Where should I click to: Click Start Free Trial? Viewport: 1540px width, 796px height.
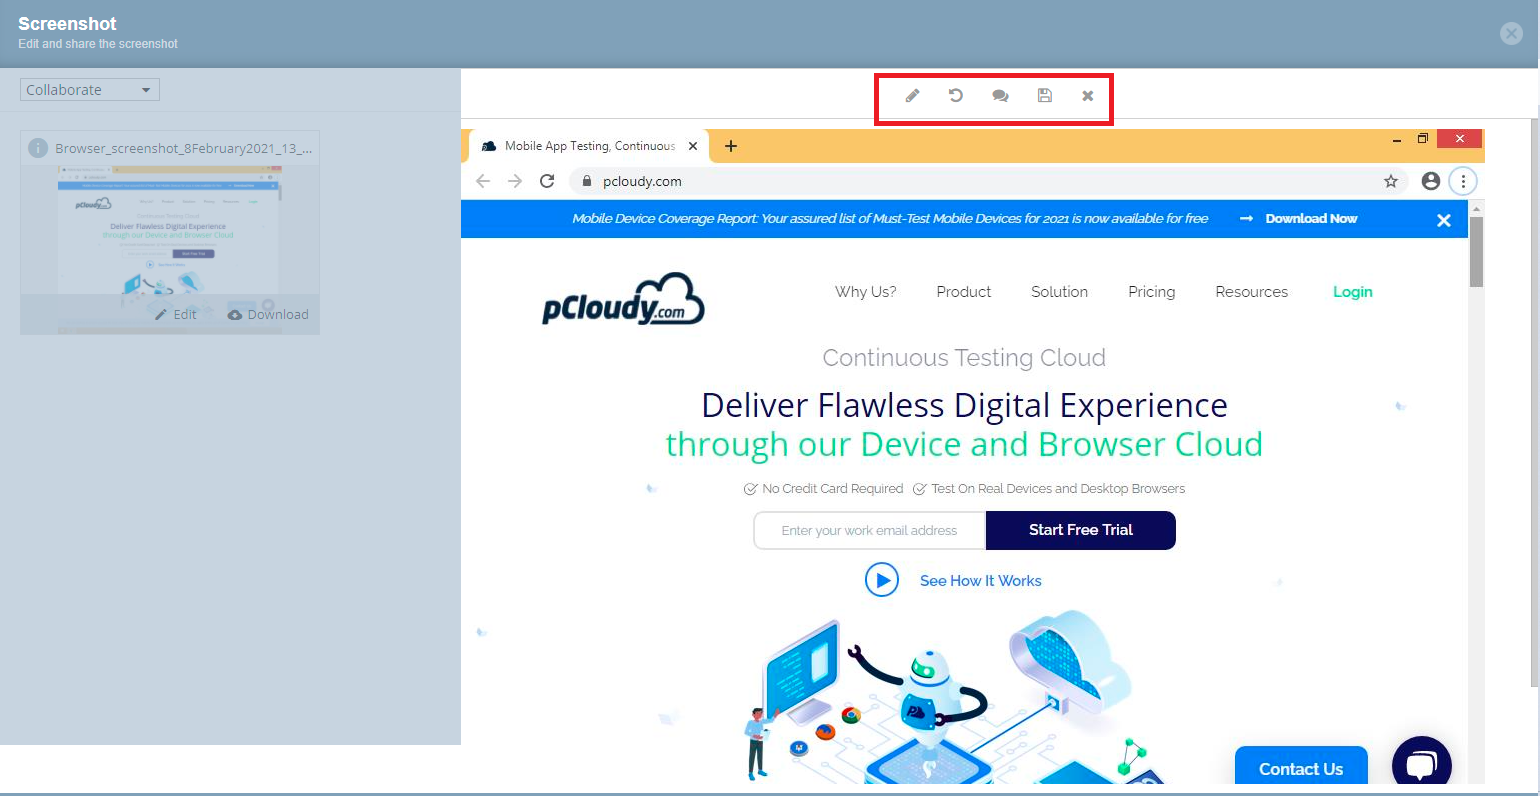1081,530
